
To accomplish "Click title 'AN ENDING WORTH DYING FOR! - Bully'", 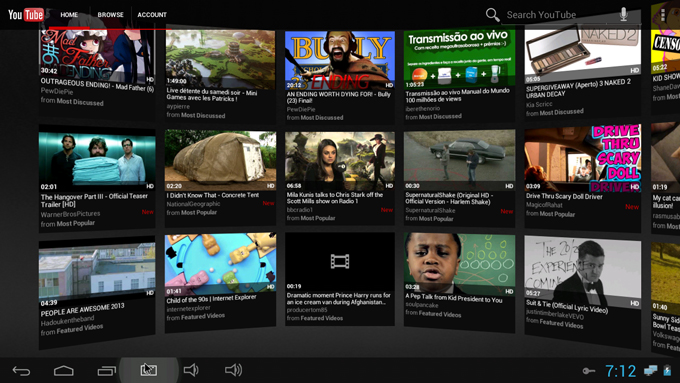I will click(x=339, y=94).
